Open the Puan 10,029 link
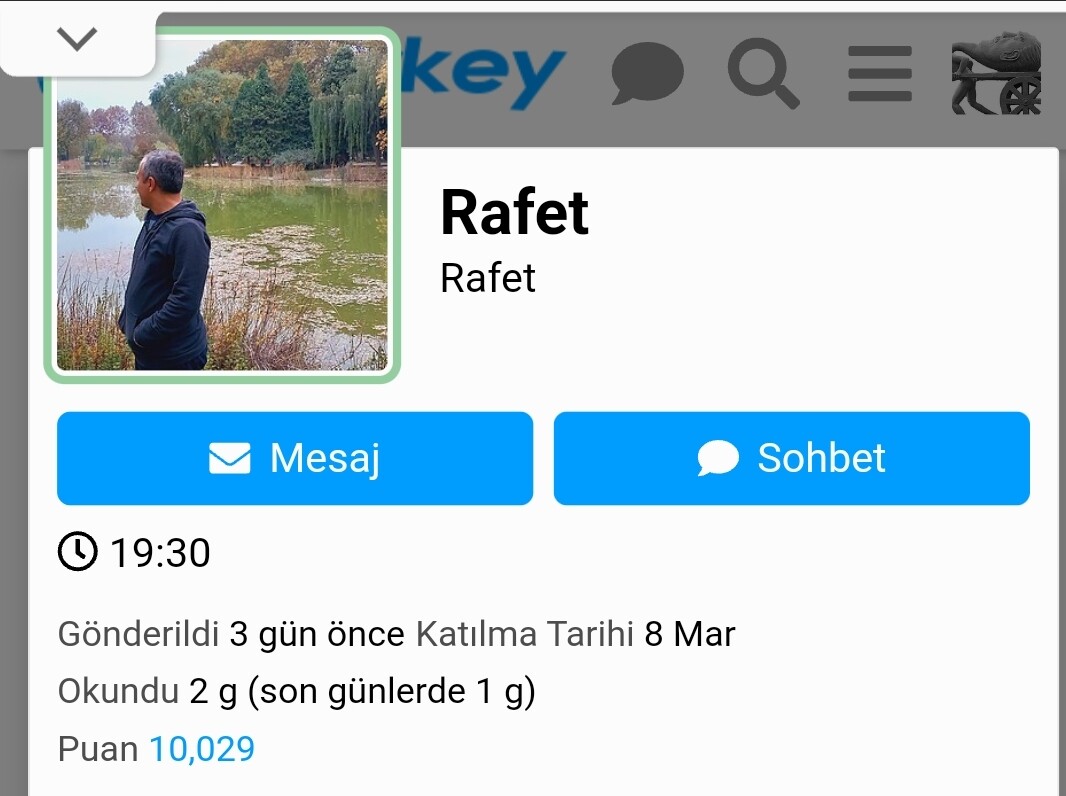 coord(202,749)
